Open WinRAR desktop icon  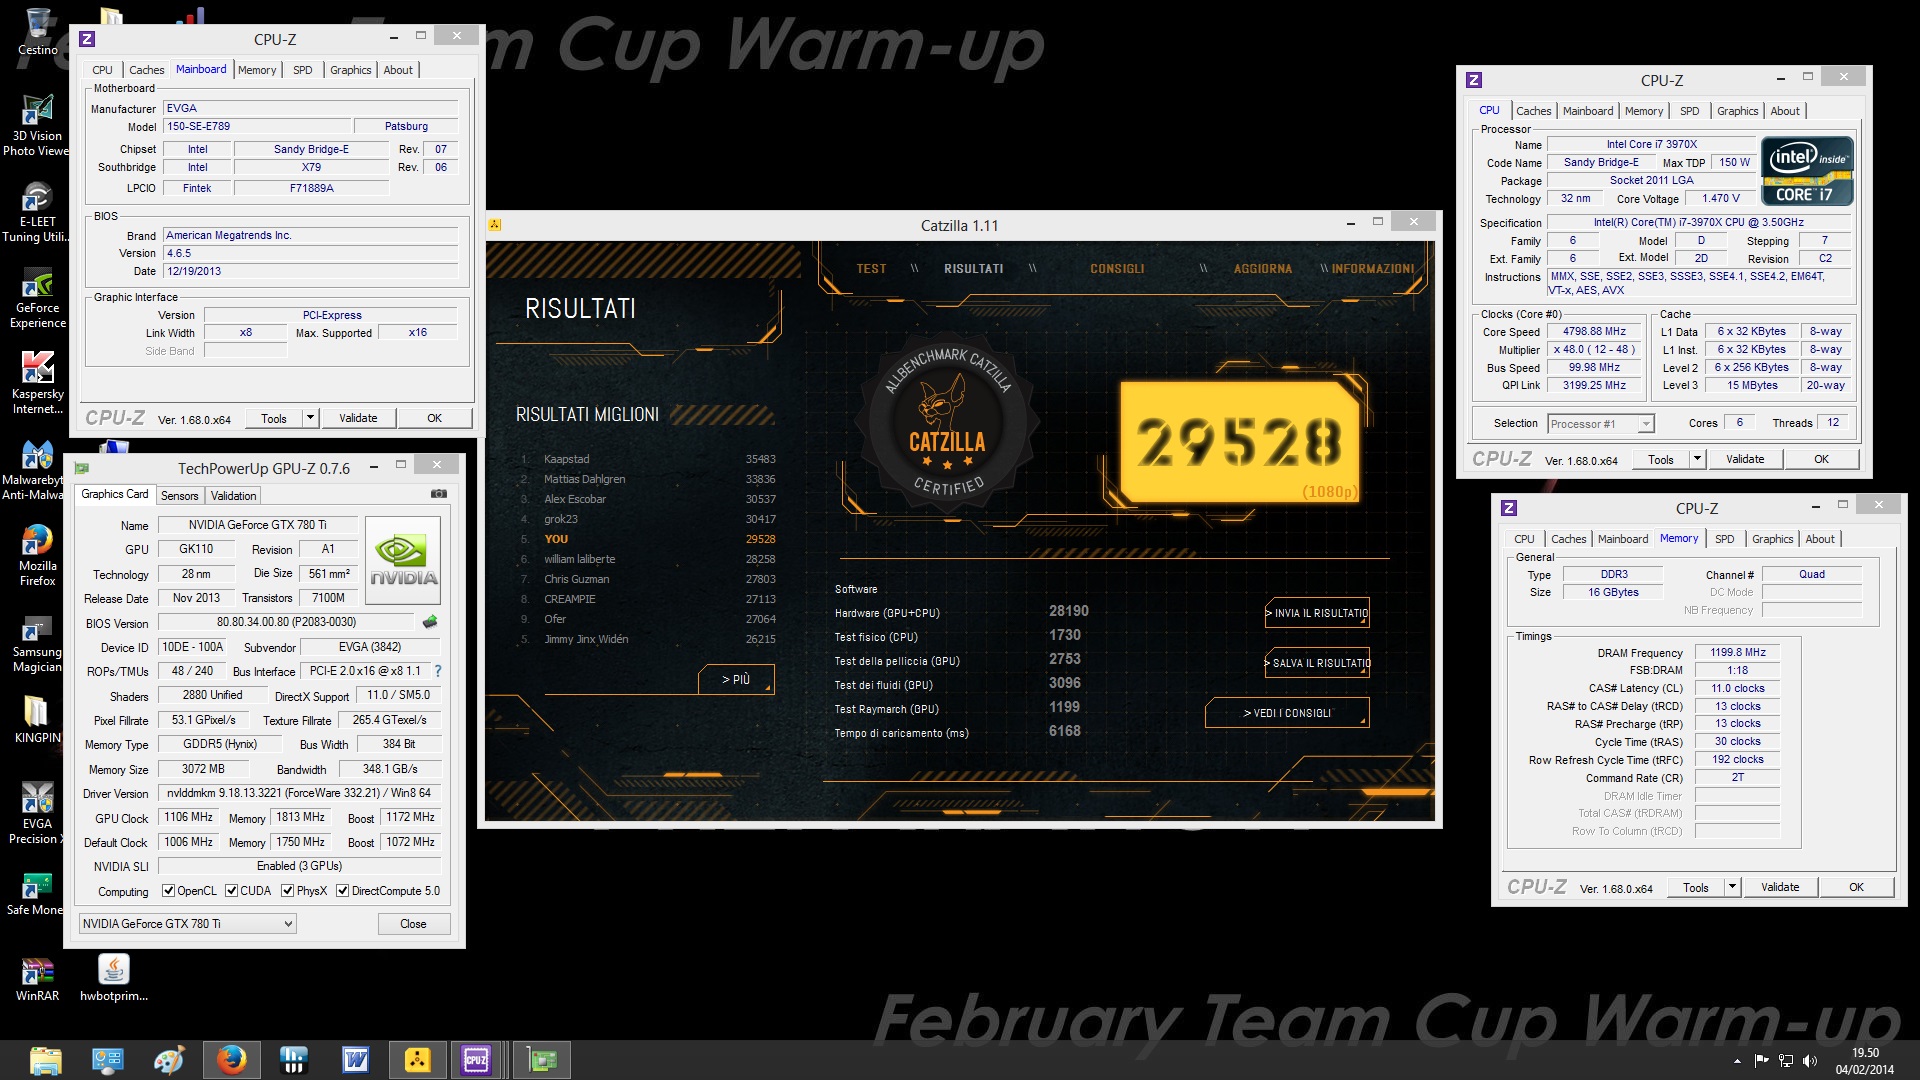click(37, 978)
